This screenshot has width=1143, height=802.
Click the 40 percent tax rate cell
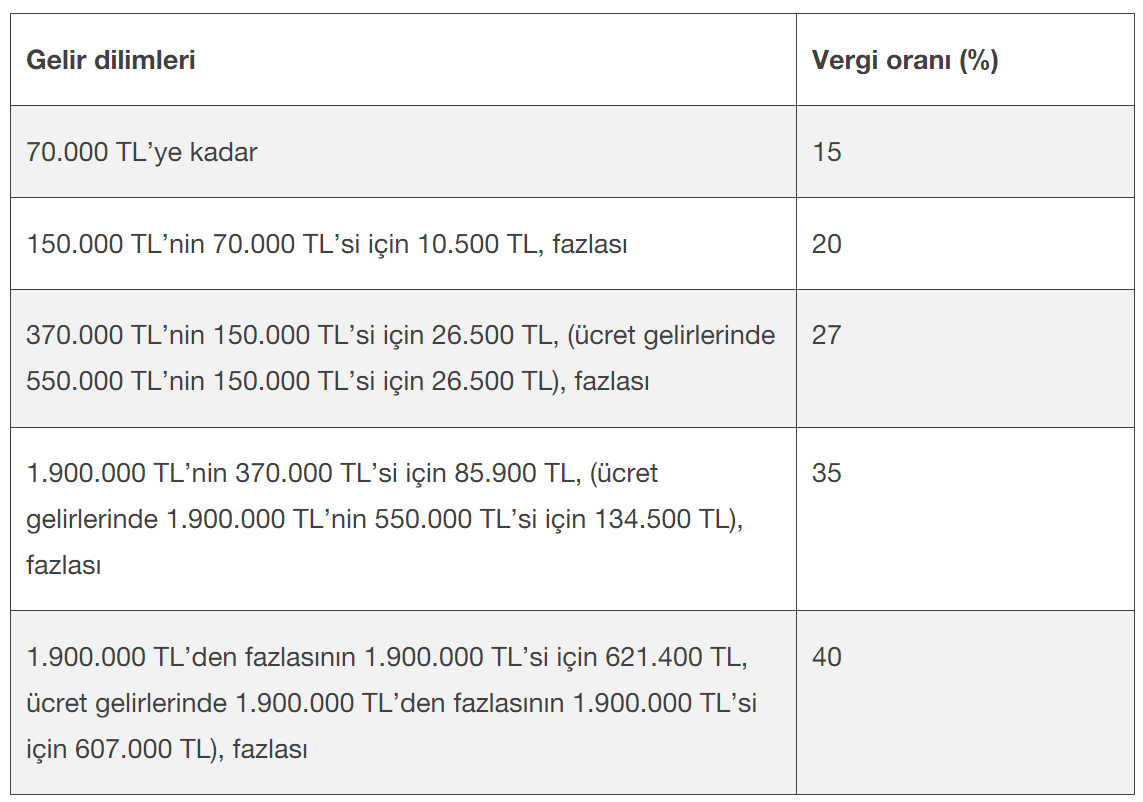(x=827, y=657)
